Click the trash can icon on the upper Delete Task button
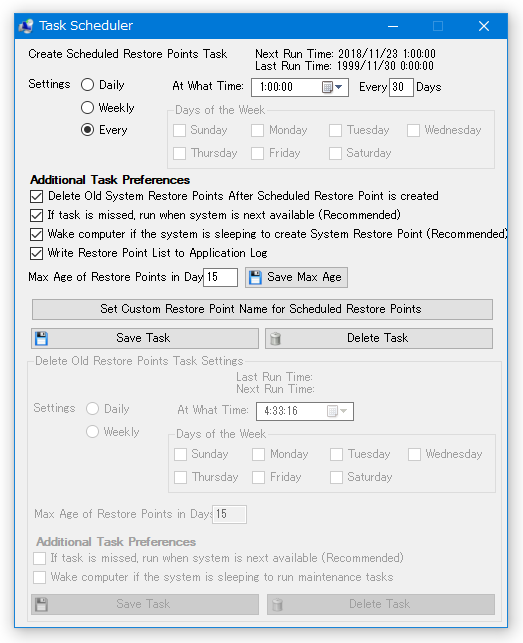 tap(276, 339)
